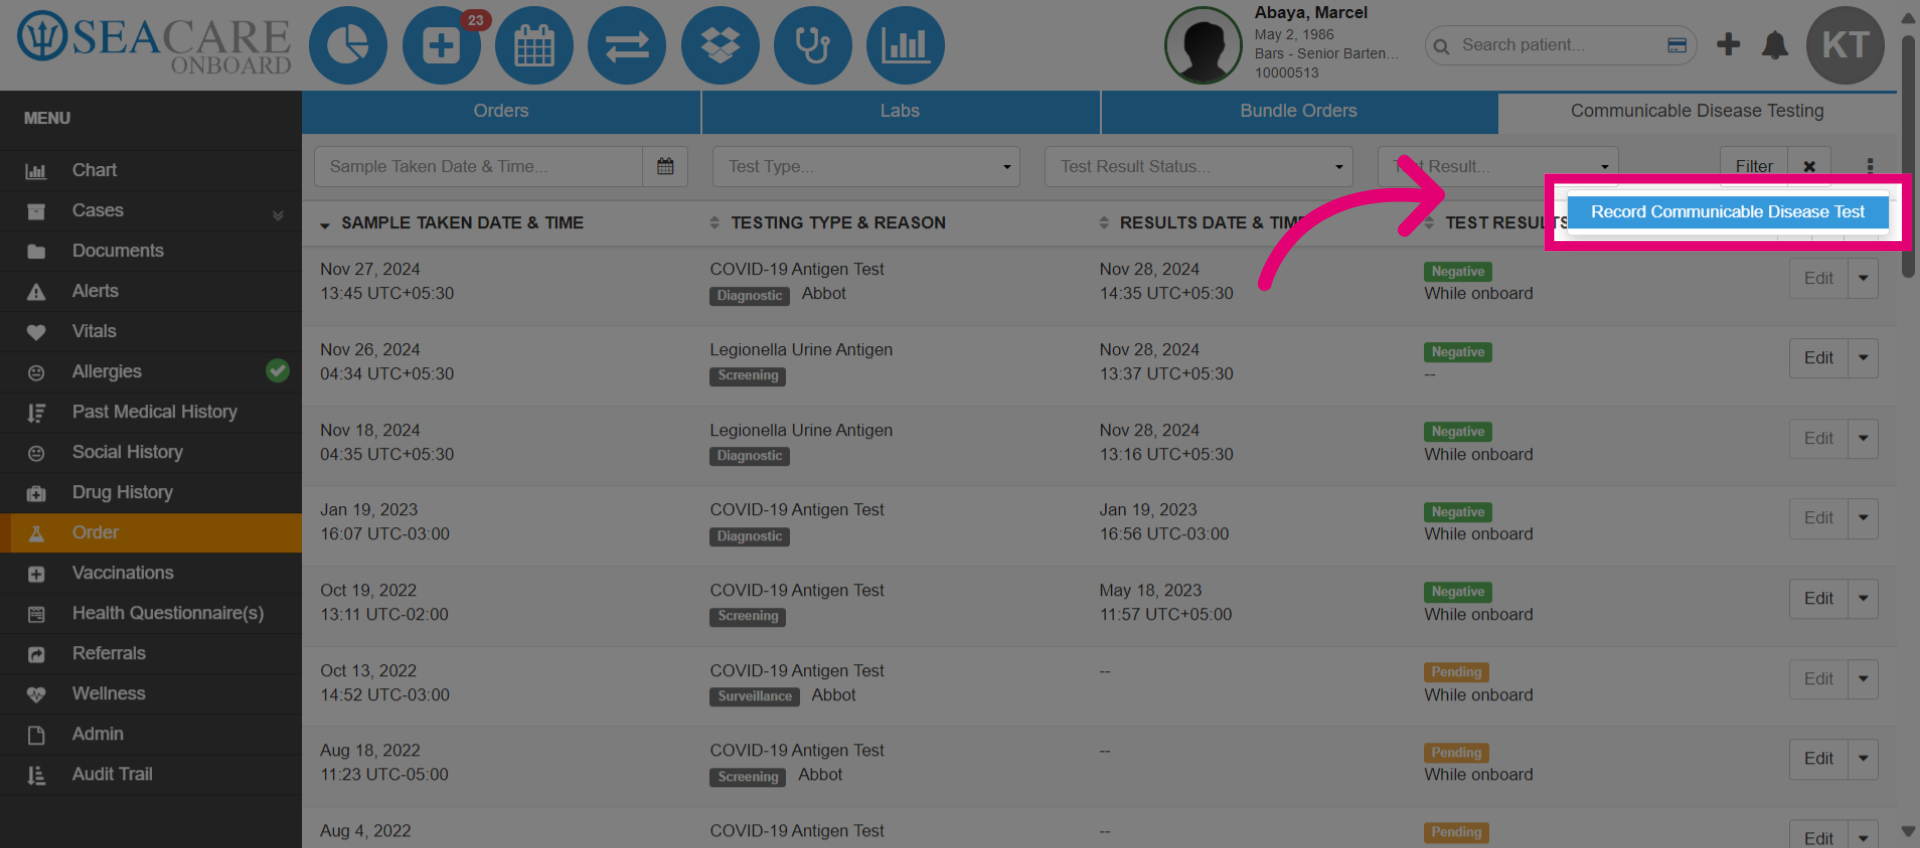Click the card icon in patient search
This screenshot has height=848, width=1920.
1677,45
